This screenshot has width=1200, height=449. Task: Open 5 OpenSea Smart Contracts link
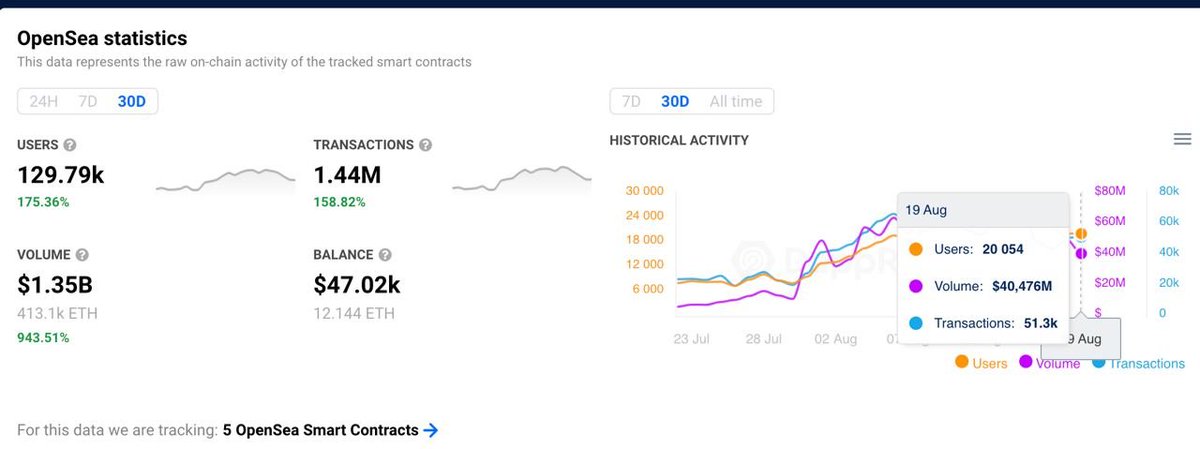coord(320,430)
